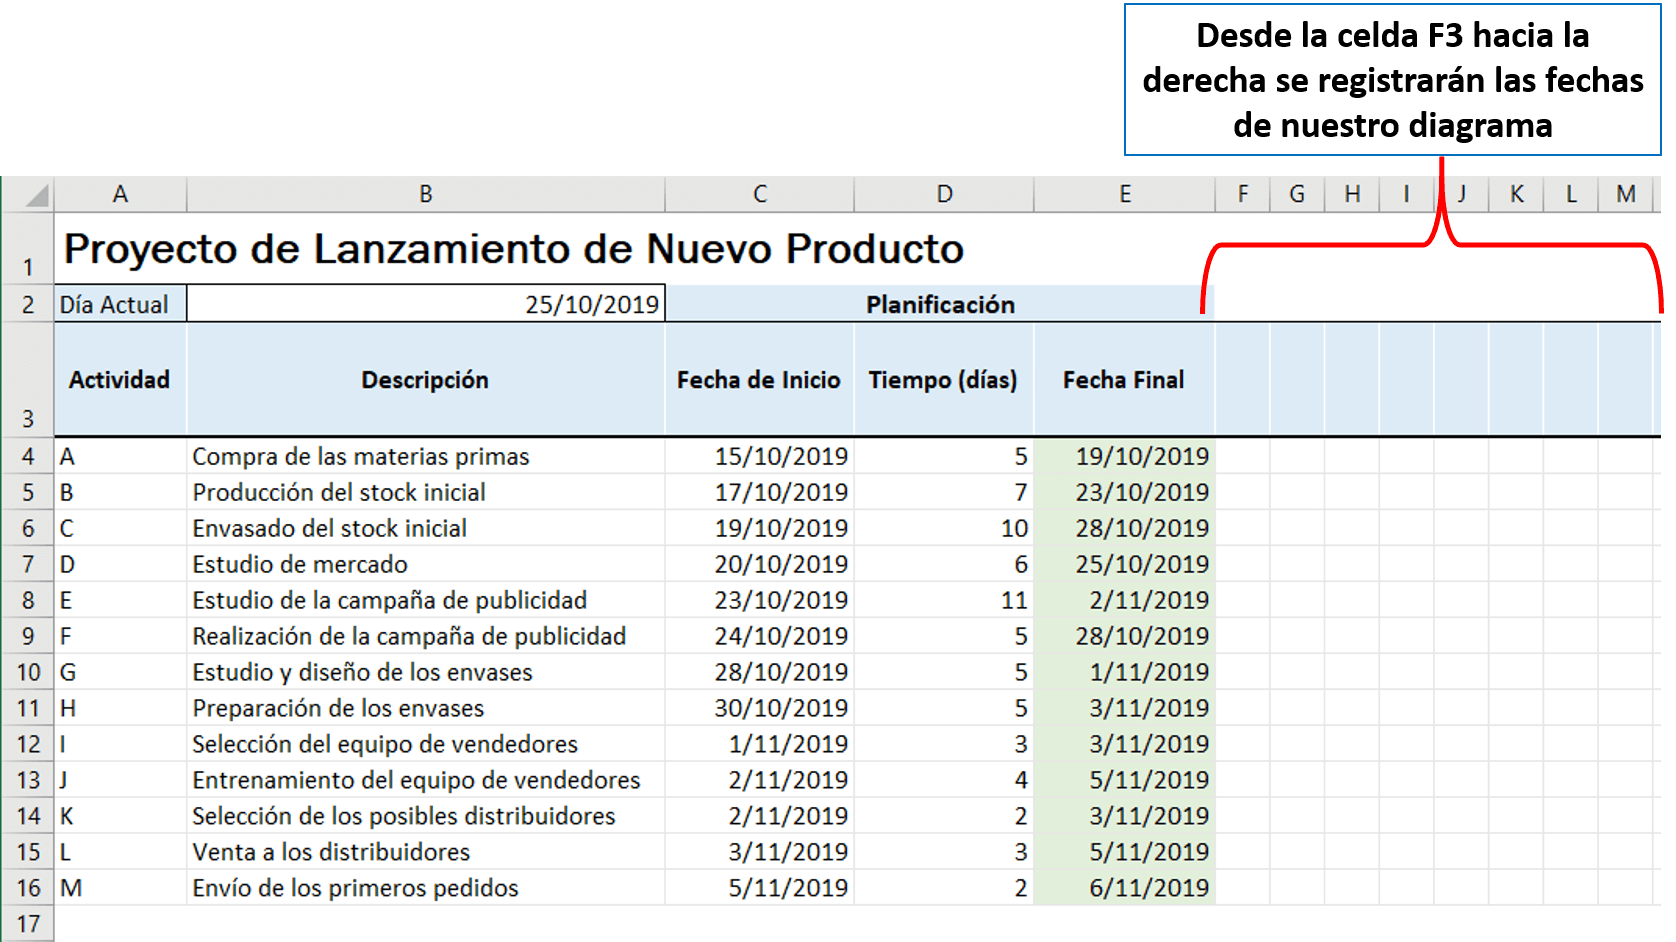Click end date 19/10/2019
The image size is (1676, 942).
[1125, 456]
